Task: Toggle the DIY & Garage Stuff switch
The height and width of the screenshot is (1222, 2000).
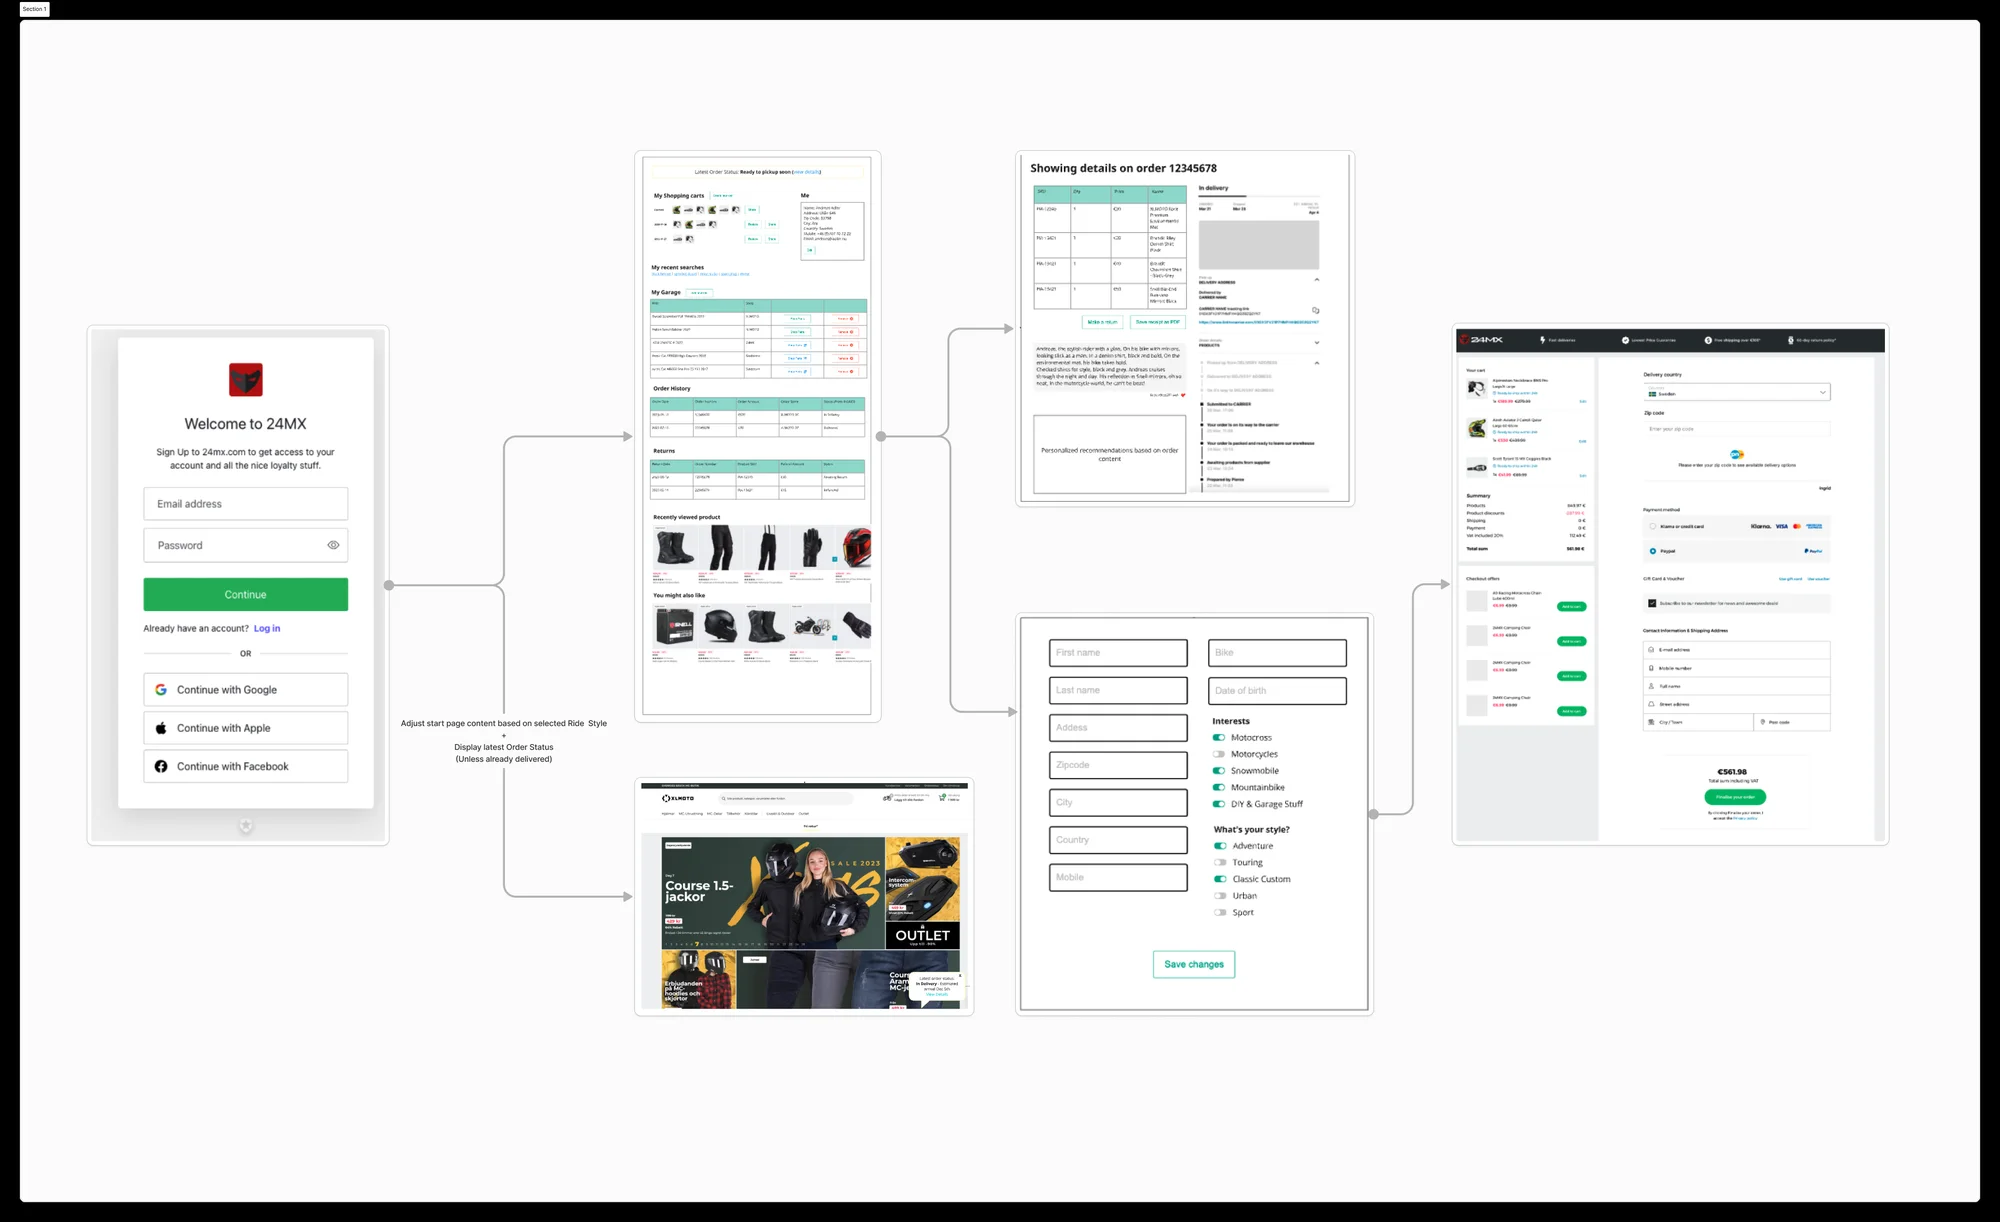Action: pyautogui.click(x=1219, y=804)
